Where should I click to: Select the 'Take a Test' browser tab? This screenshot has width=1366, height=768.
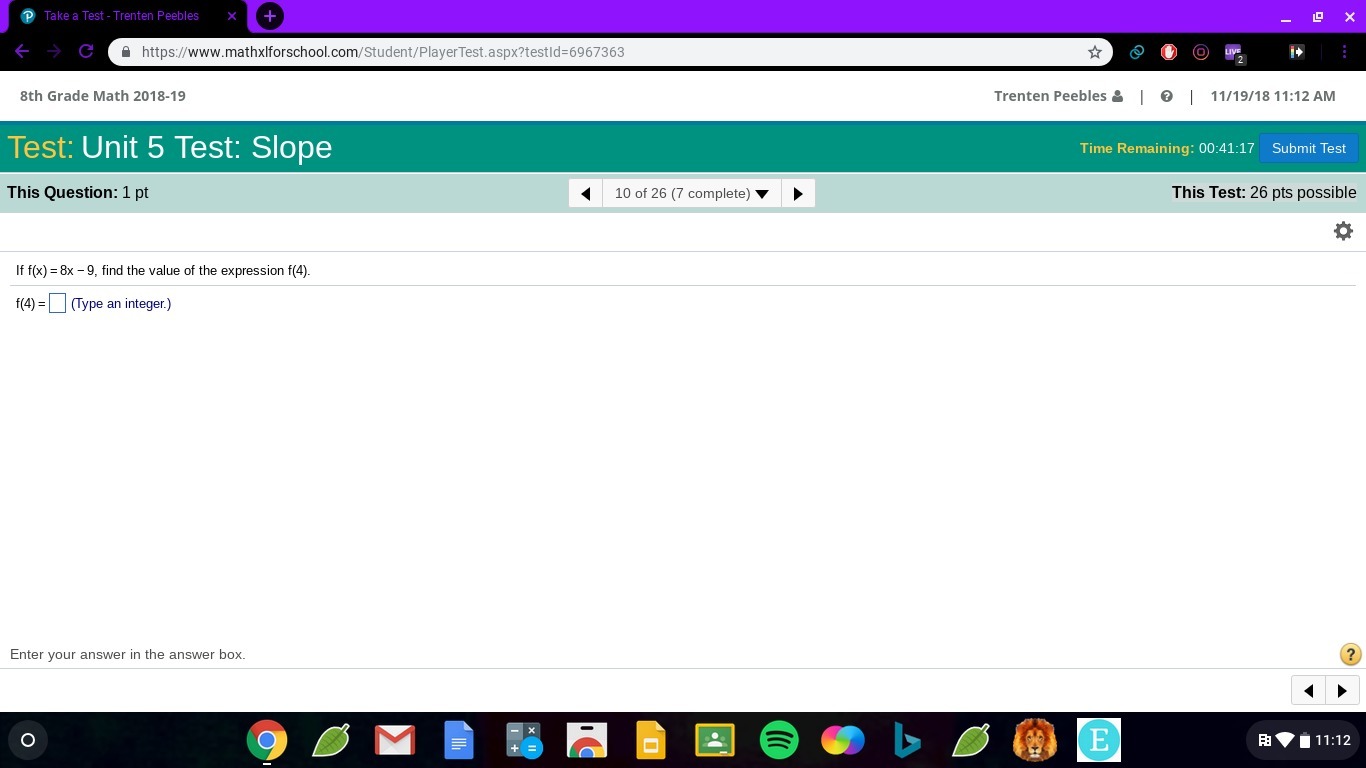point(125,16)
